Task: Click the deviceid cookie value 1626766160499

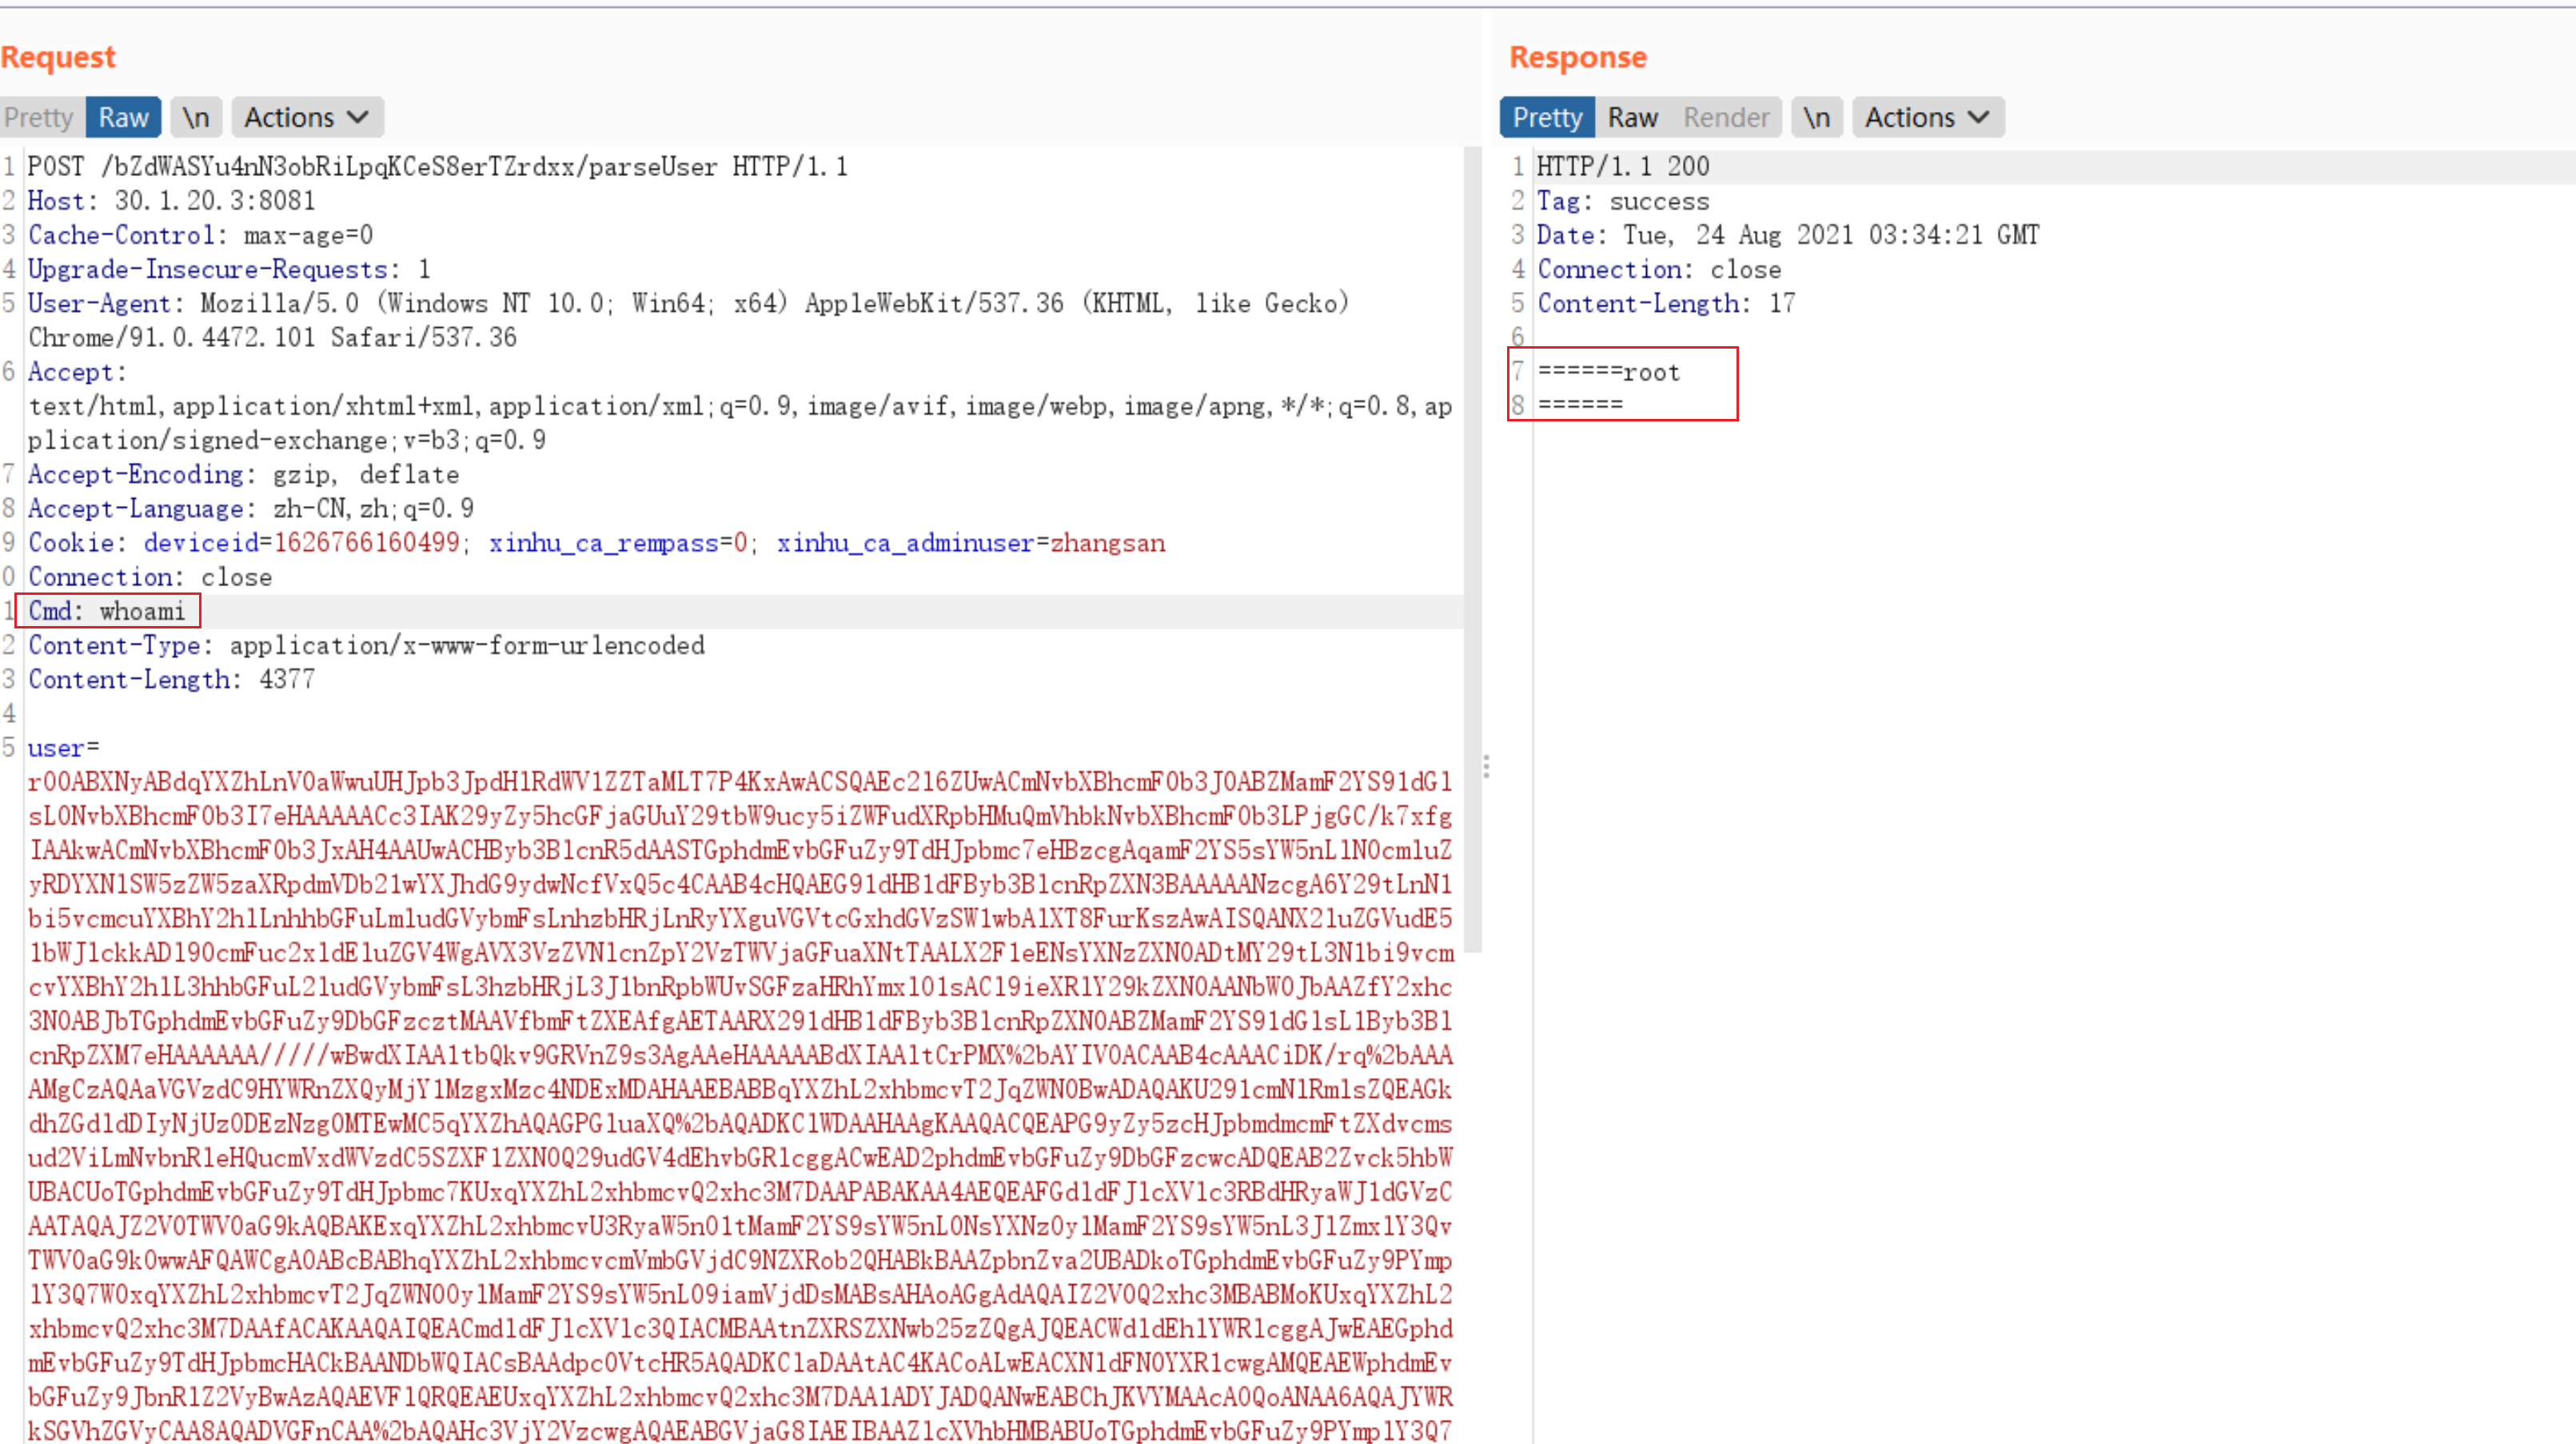Action: coord(366,543)
